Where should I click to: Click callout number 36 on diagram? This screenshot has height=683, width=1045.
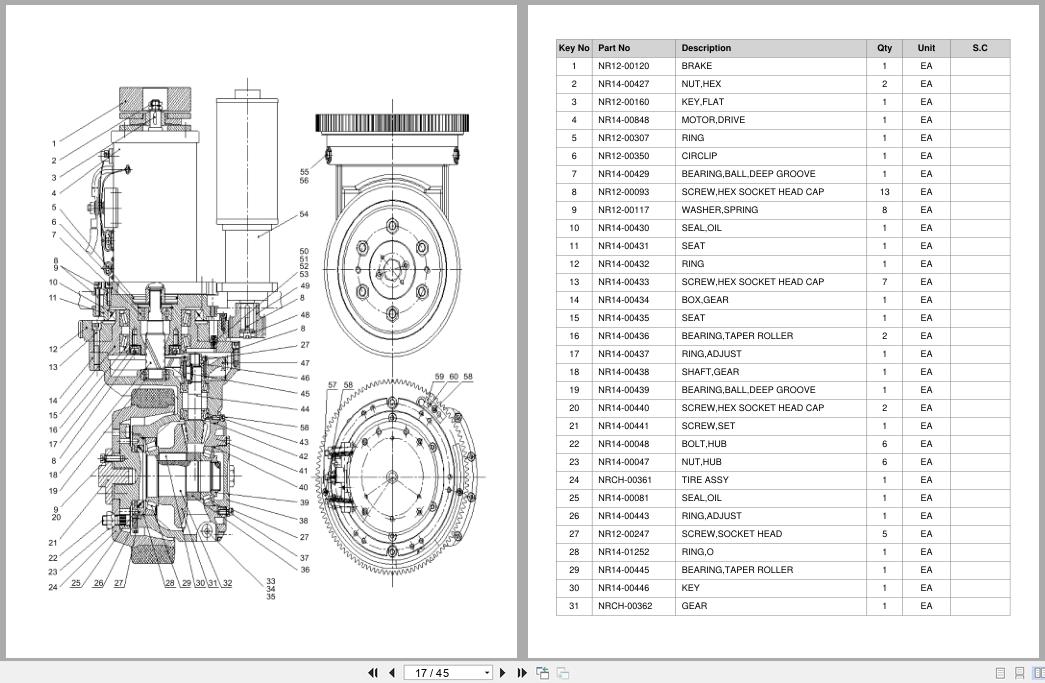305,570
